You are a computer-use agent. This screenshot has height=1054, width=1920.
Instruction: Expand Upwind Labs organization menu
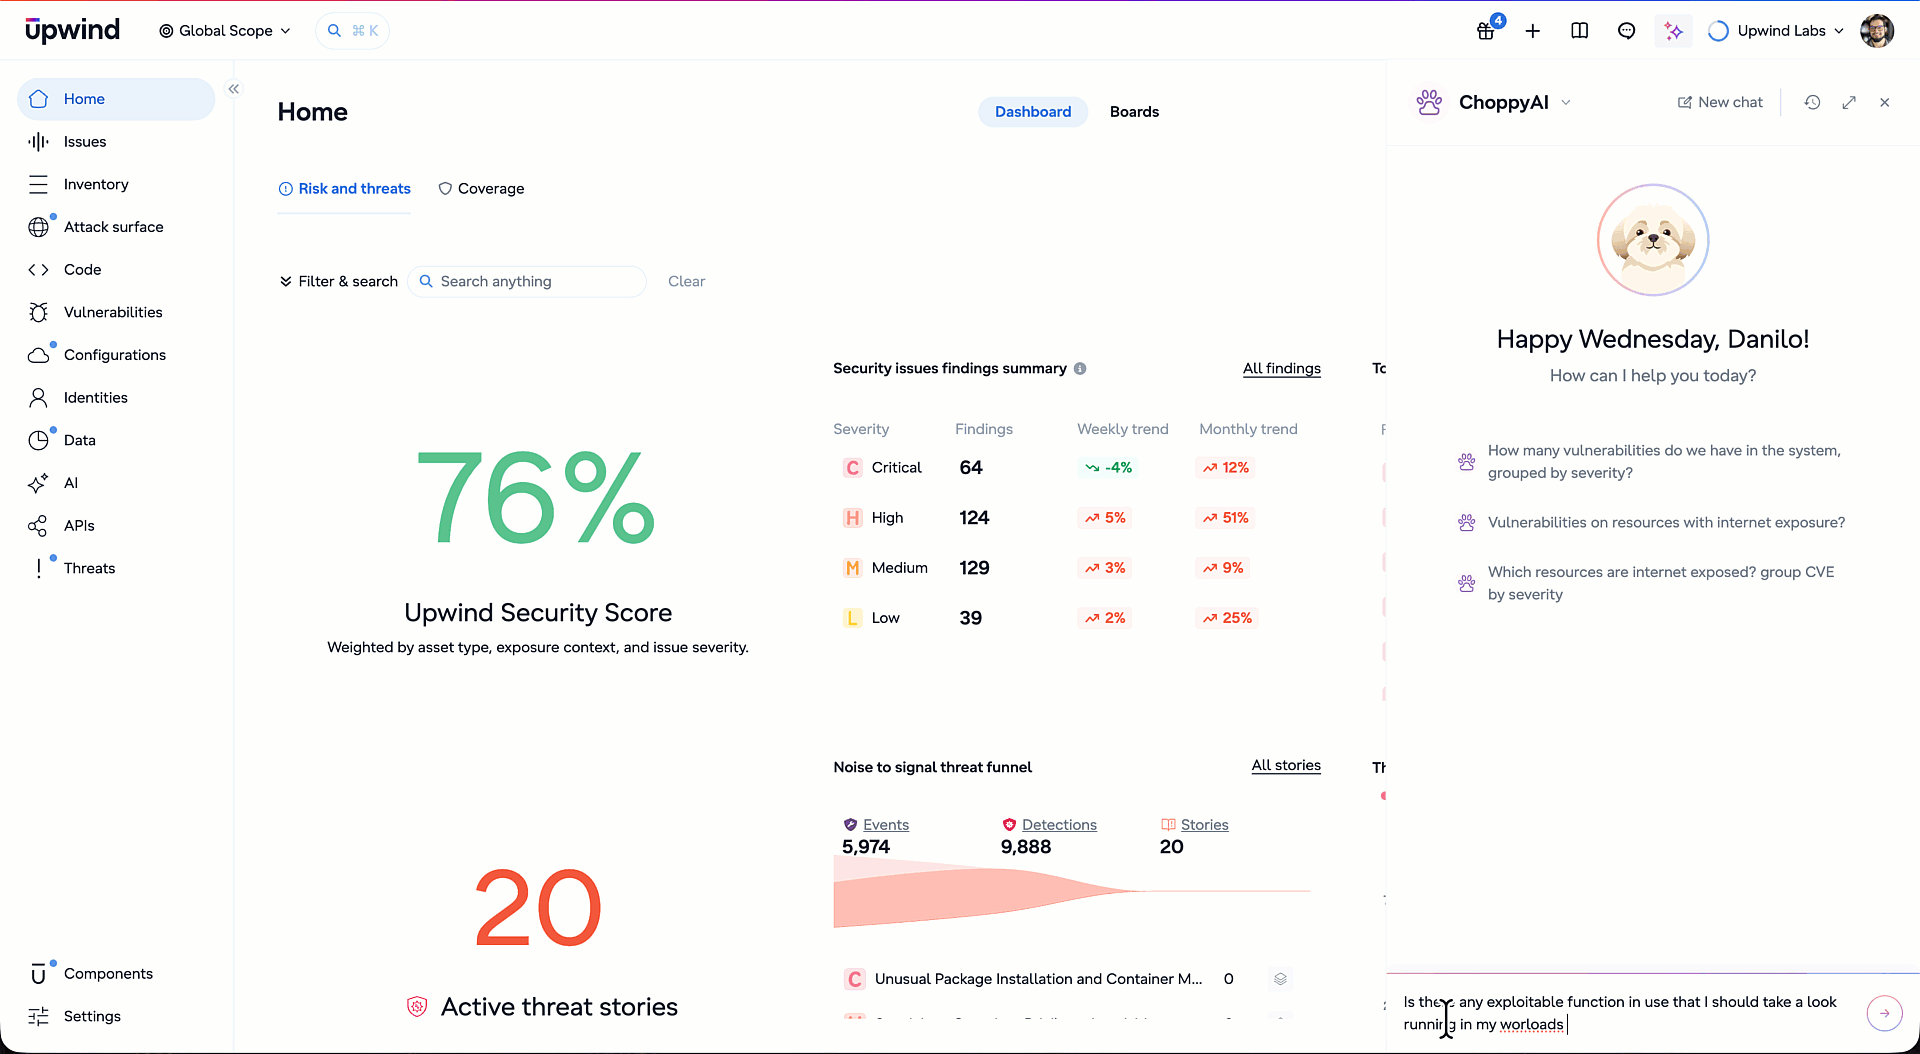[x=1776, y=31]
